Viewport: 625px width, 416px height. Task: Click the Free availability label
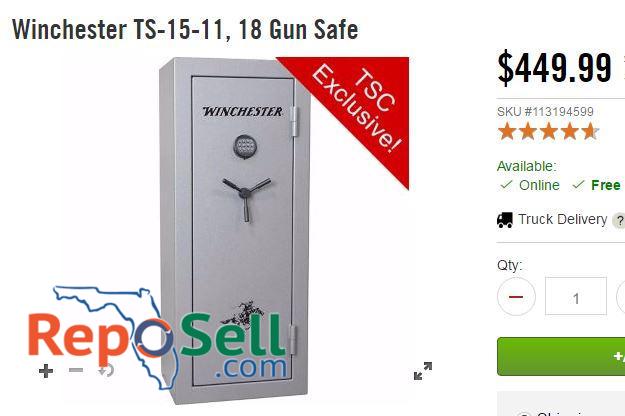(605, 185)
